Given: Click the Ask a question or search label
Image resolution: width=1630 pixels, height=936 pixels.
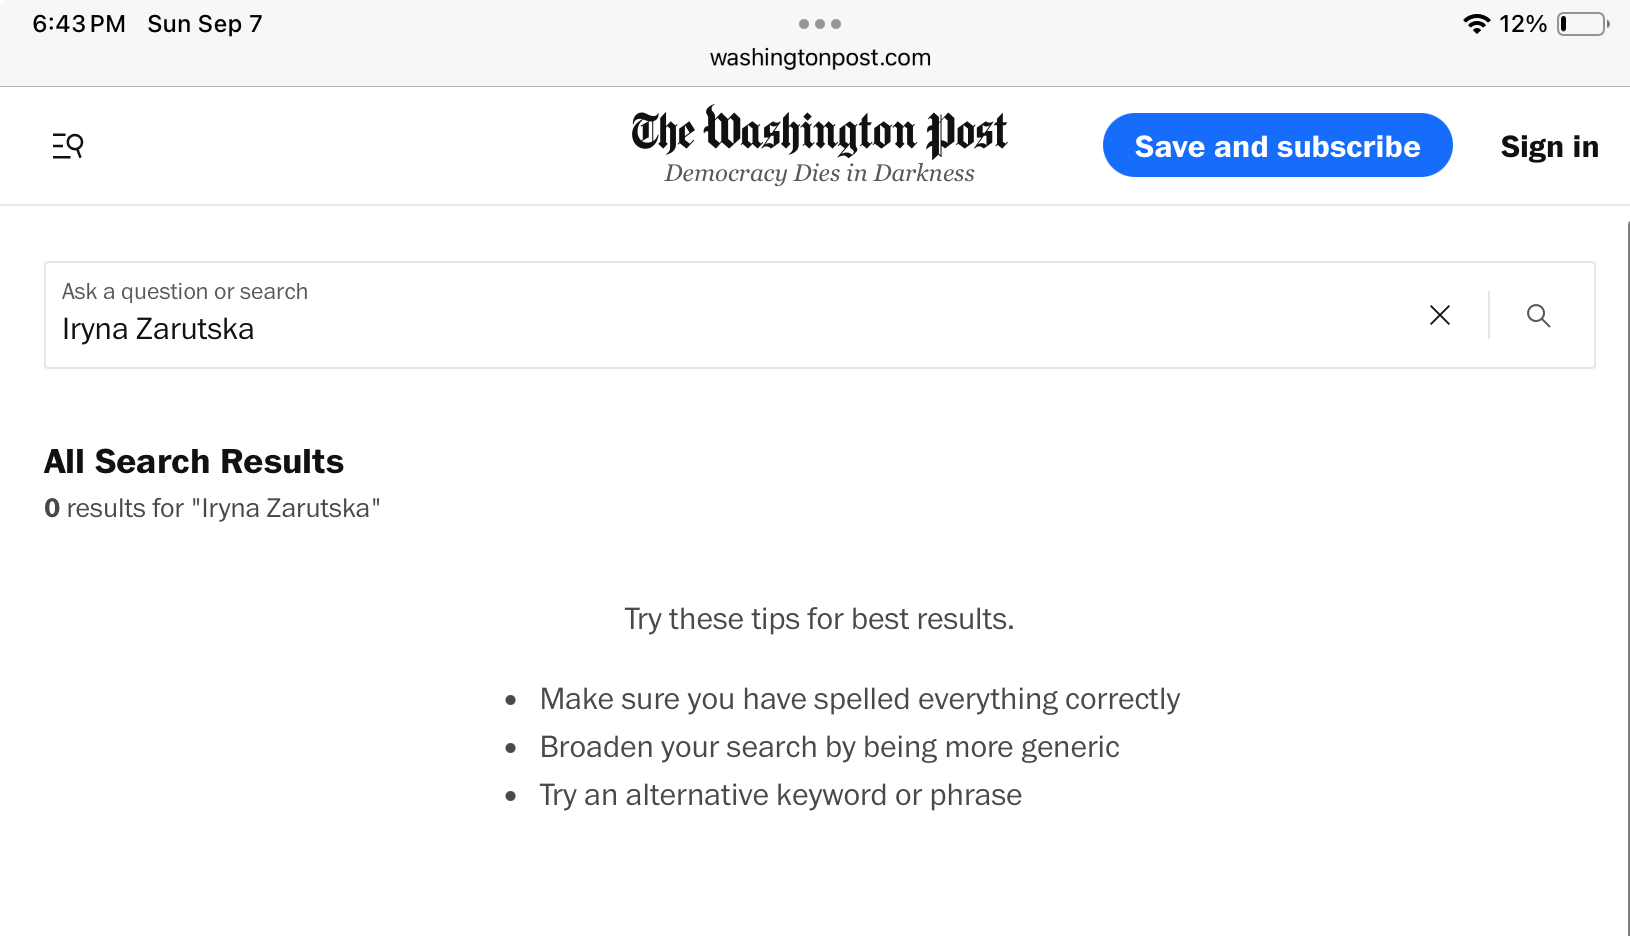Looking at the screenshot, I should tap(185, 291).
